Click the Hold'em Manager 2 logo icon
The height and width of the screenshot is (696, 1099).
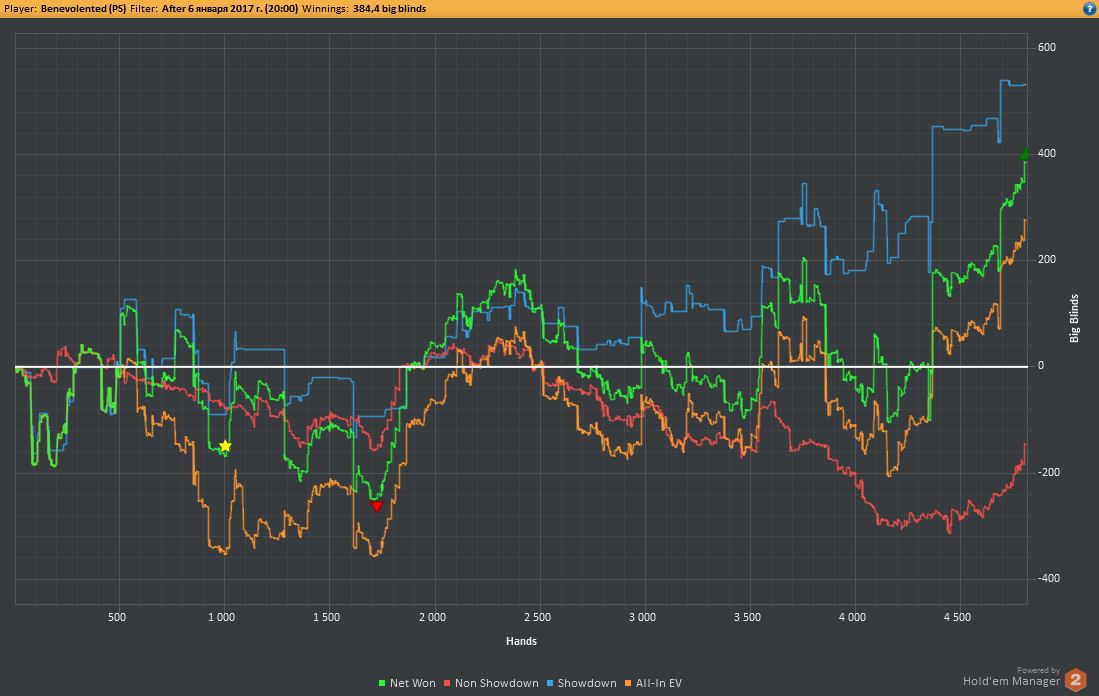pos(1075,680)
